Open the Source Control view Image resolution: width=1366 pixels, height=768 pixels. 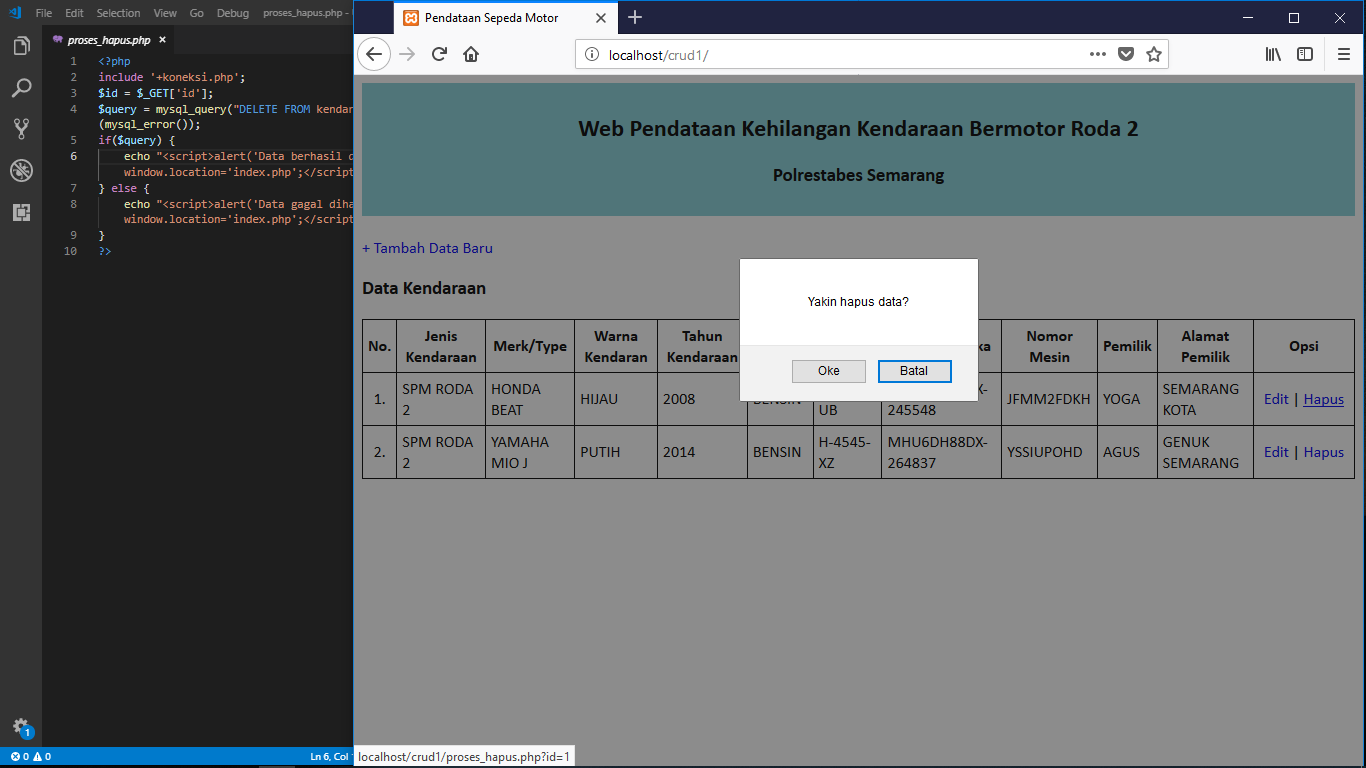coord(21,129)
